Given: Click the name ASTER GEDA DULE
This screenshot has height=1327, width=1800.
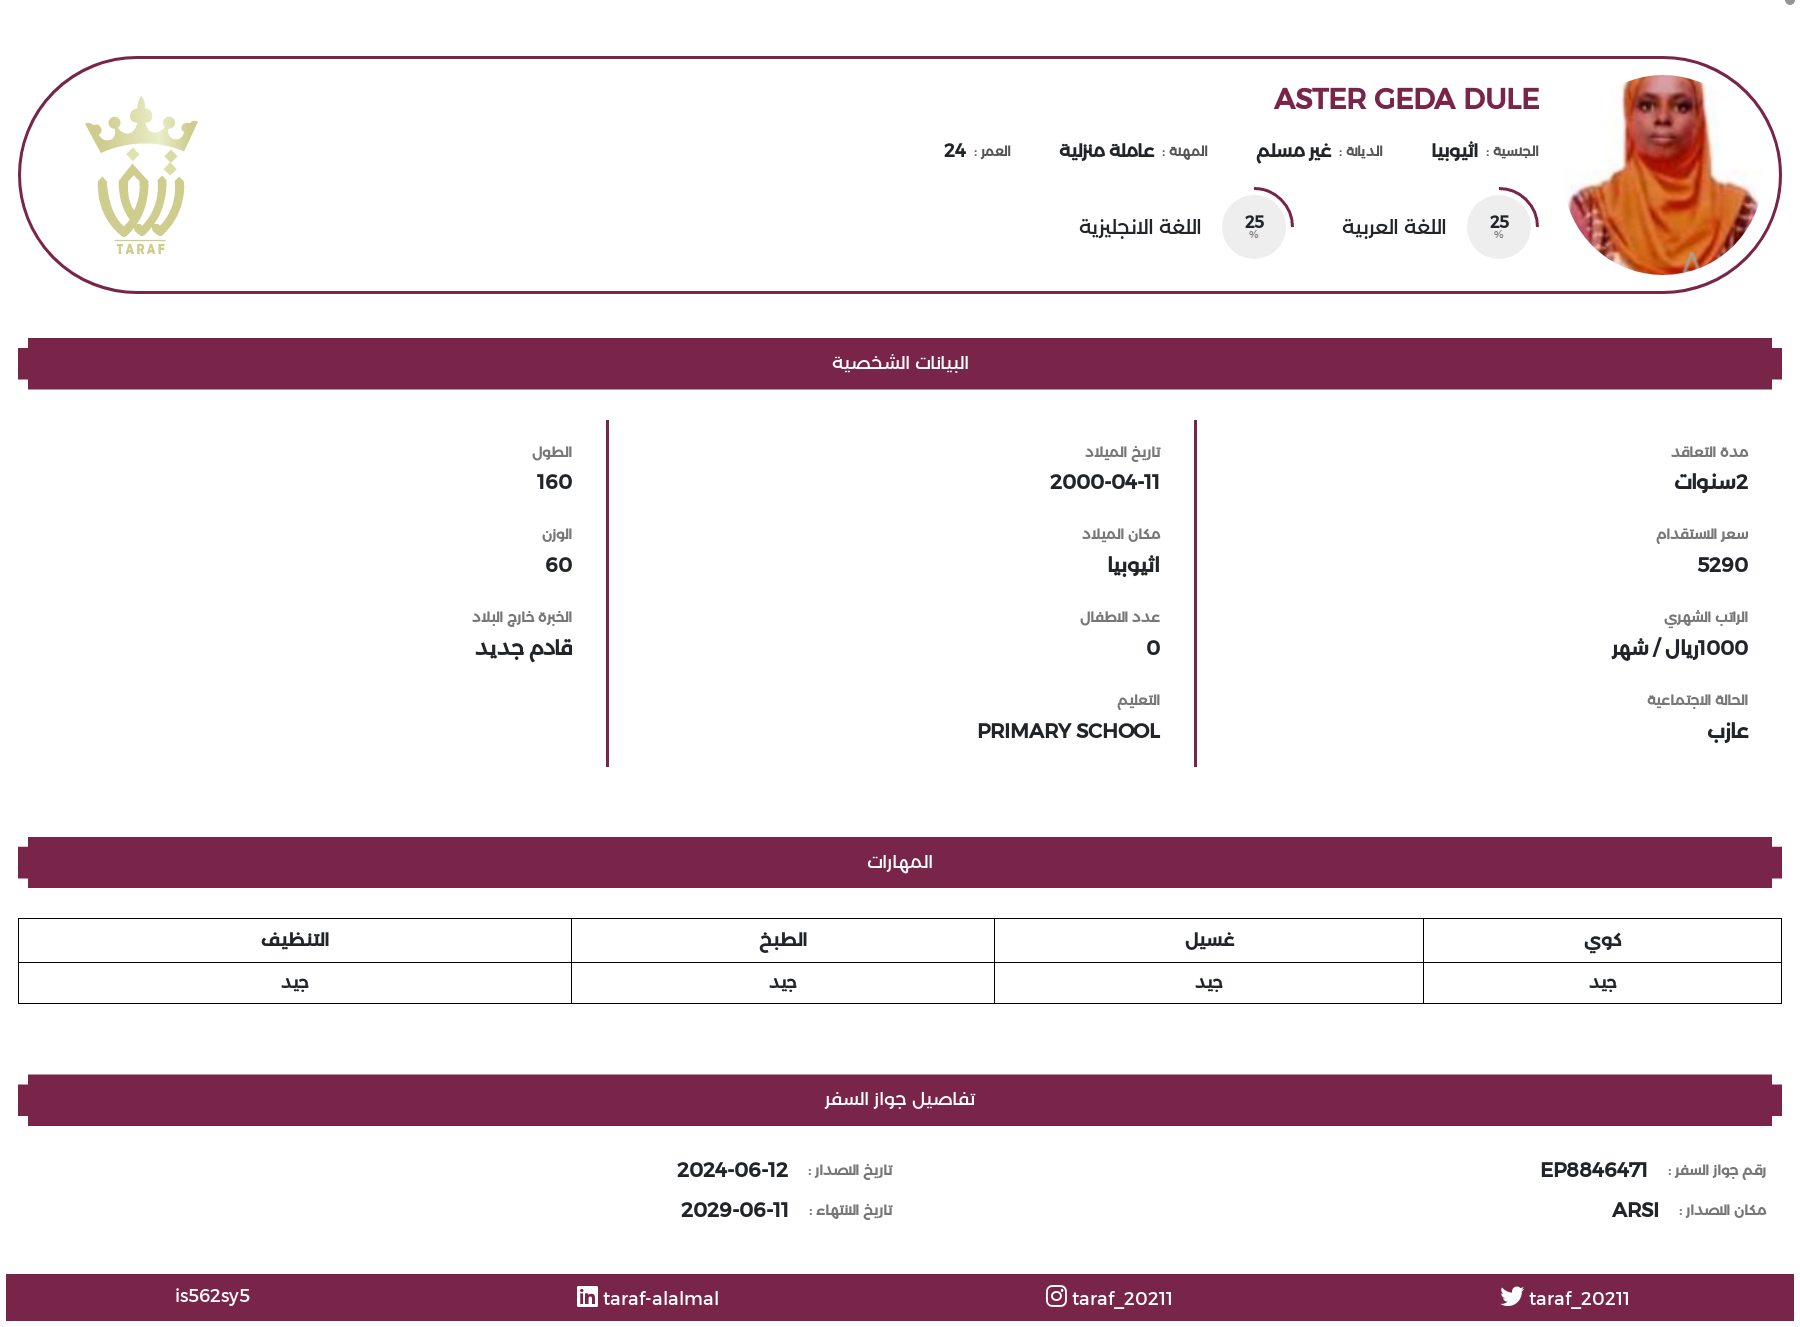Looking at the screenshot, I should tap(1406, 99).
